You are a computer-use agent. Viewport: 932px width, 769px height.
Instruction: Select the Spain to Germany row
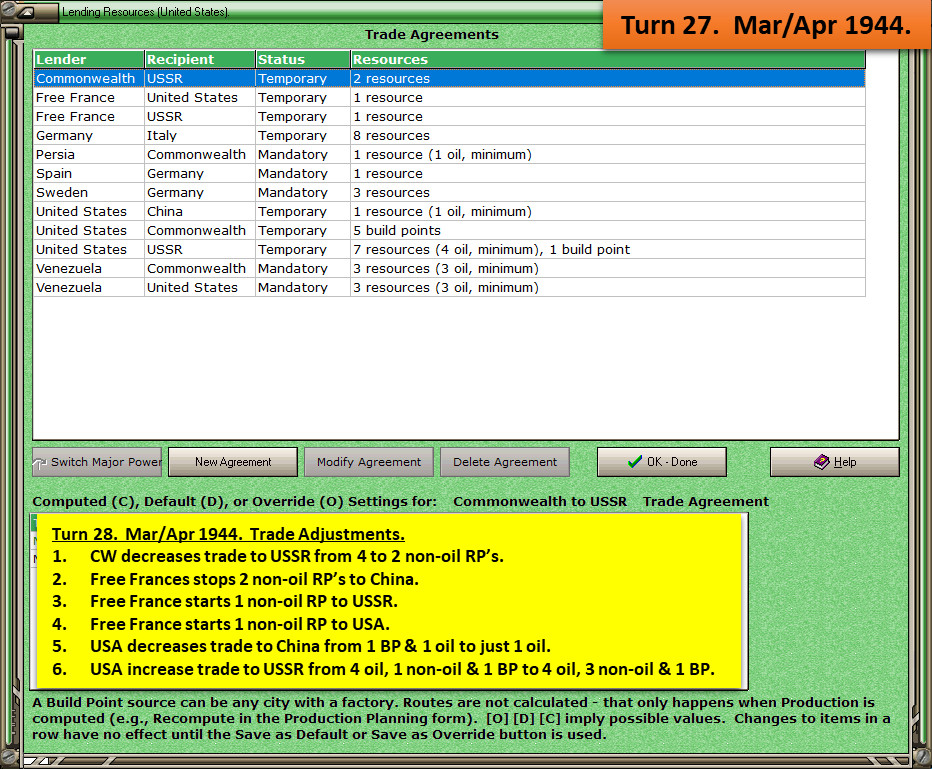click(x=449, y=174)
